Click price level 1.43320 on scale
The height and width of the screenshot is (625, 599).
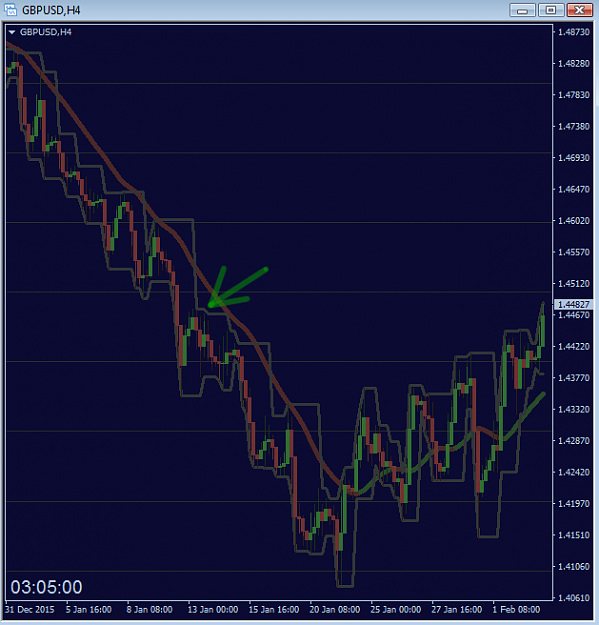573,409
